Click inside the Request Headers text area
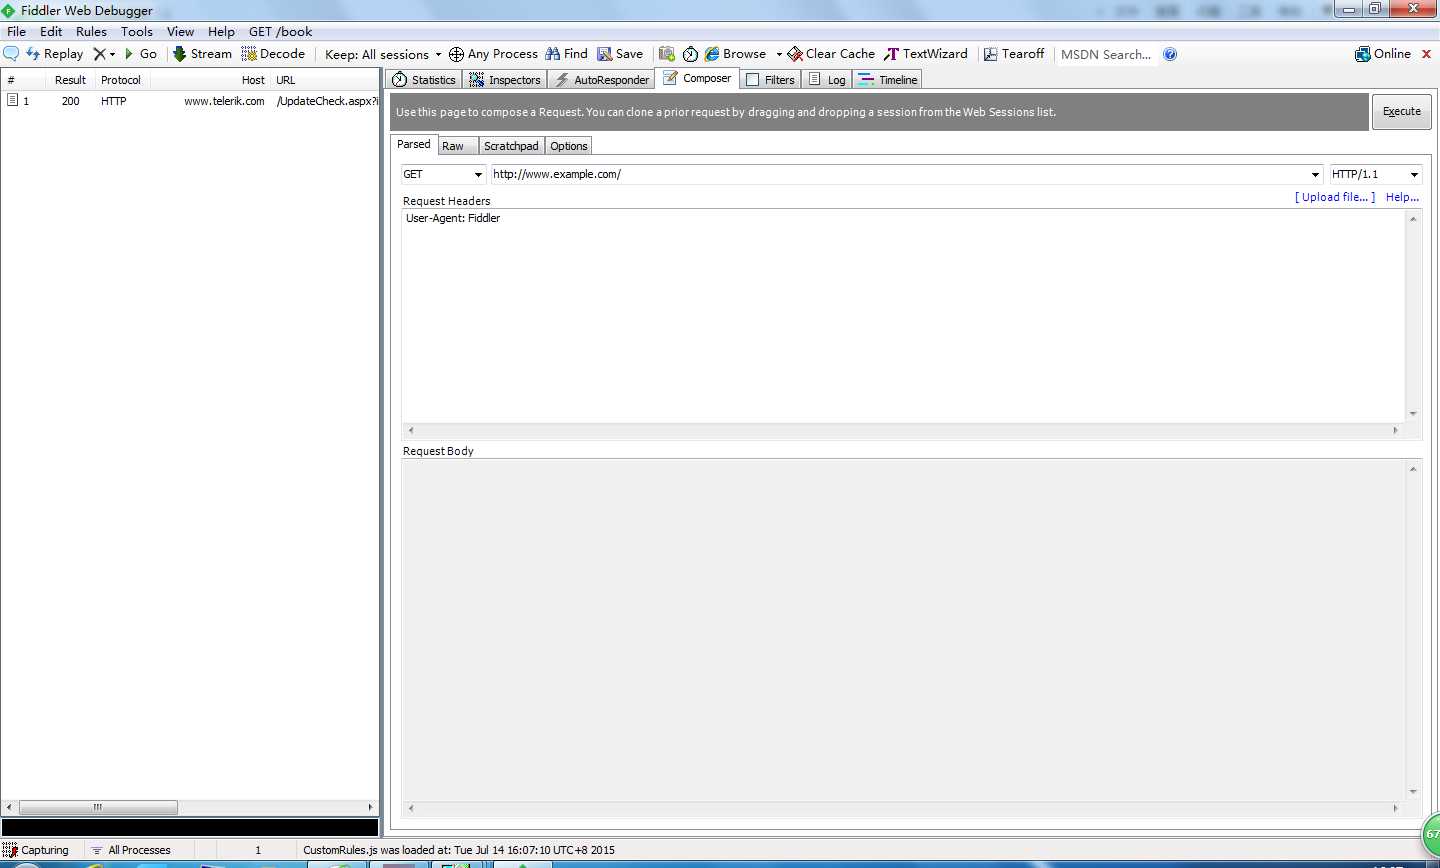The width and height of the screenshot is (1440, 868). (x=904, y=316)
